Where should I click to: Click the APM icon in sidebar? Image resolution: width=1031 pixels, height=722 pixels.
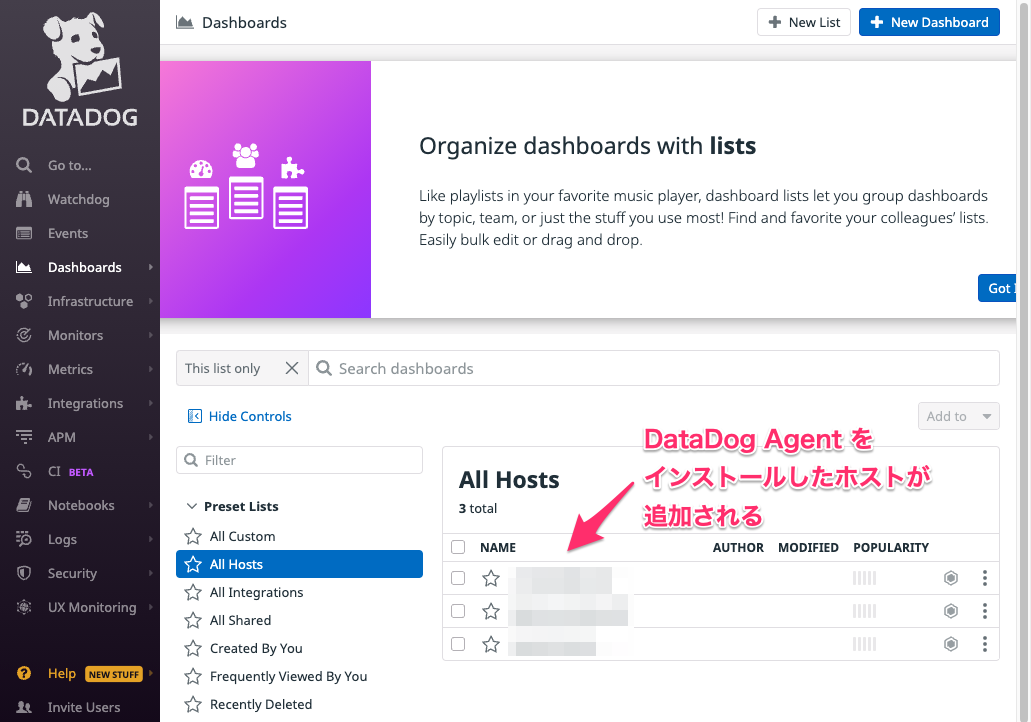click(x=24, y=437)
